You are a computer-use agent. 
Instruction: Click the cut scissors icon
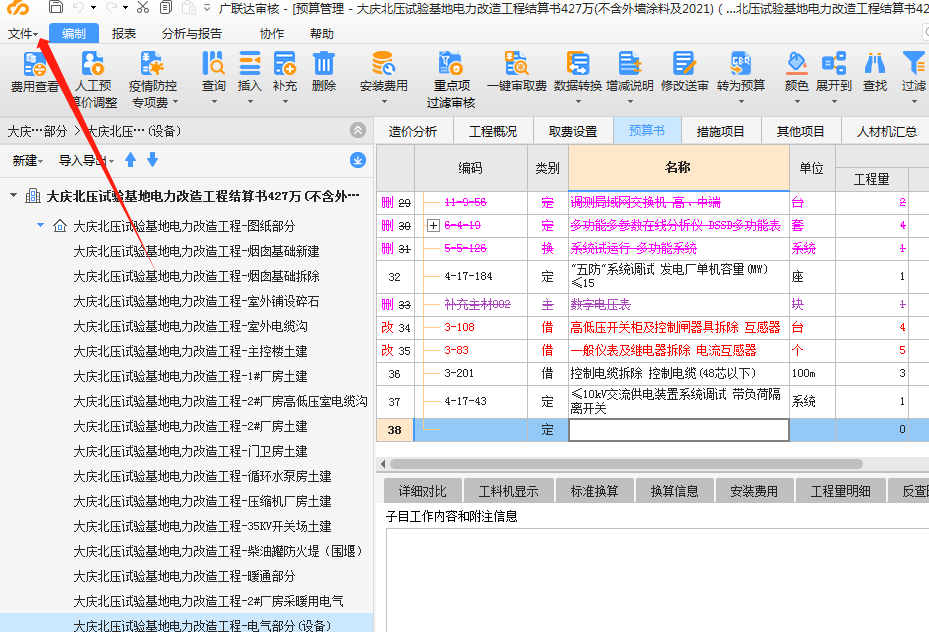(x=143, y=8)
